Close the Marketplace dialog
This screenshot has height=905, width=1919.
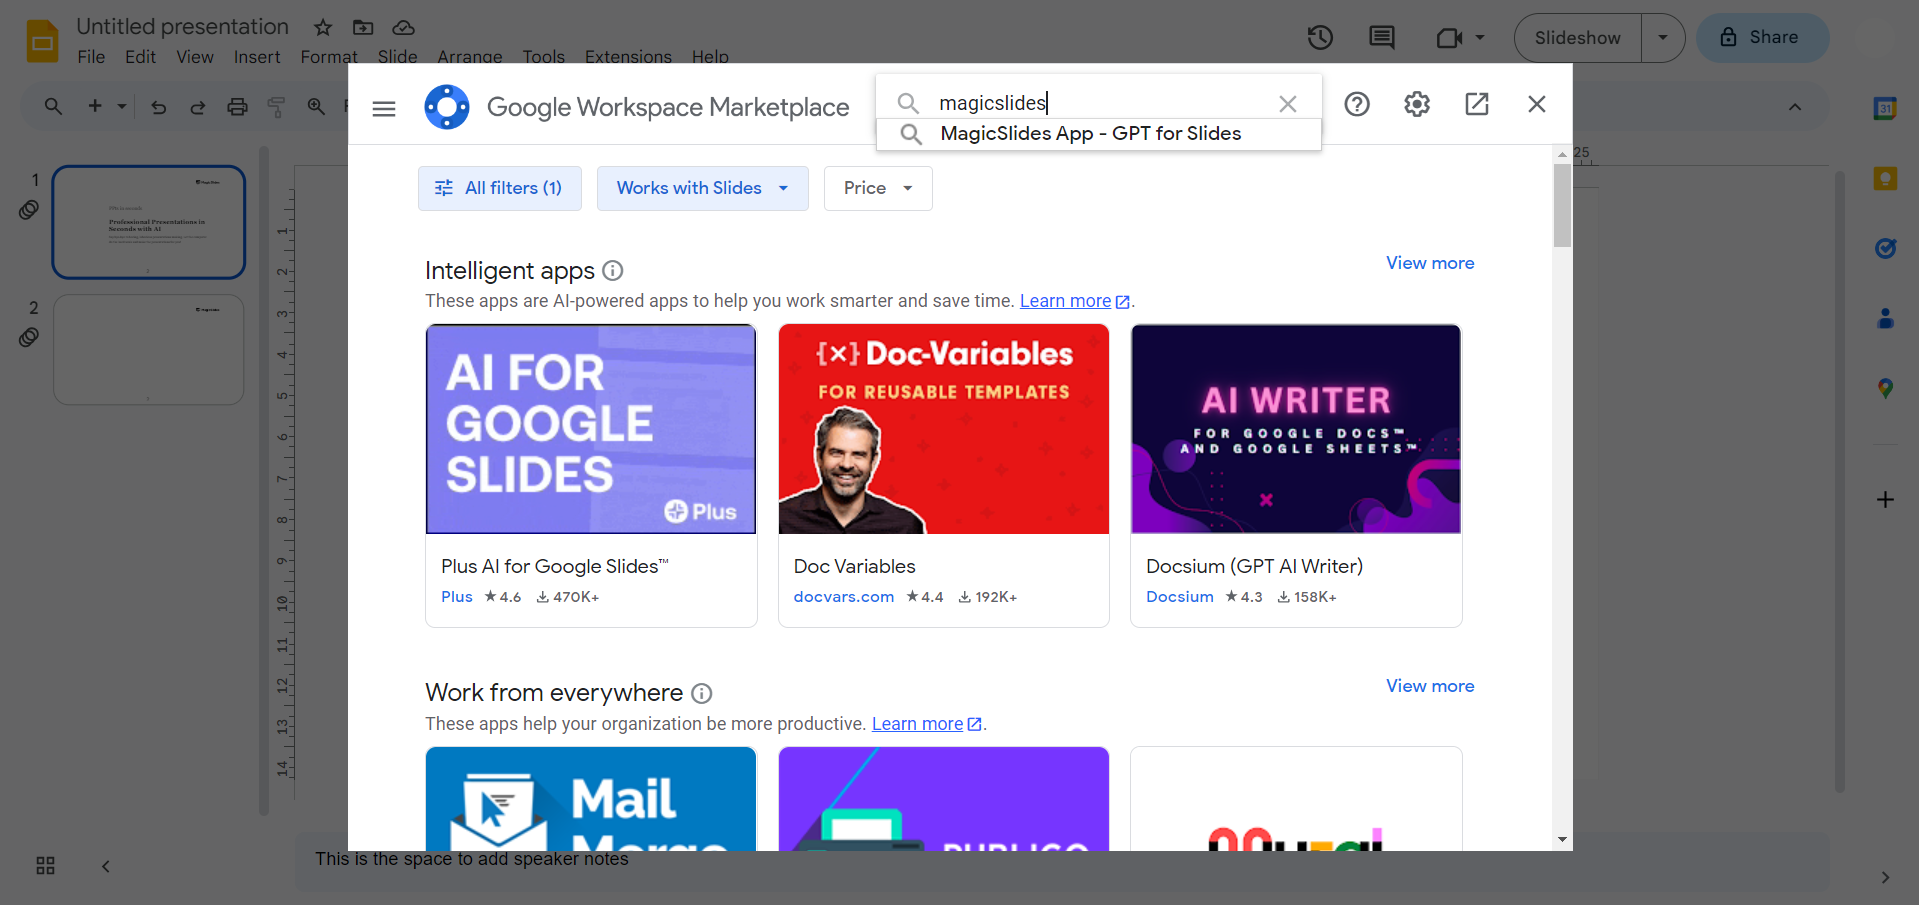[x=1537, y=104]
